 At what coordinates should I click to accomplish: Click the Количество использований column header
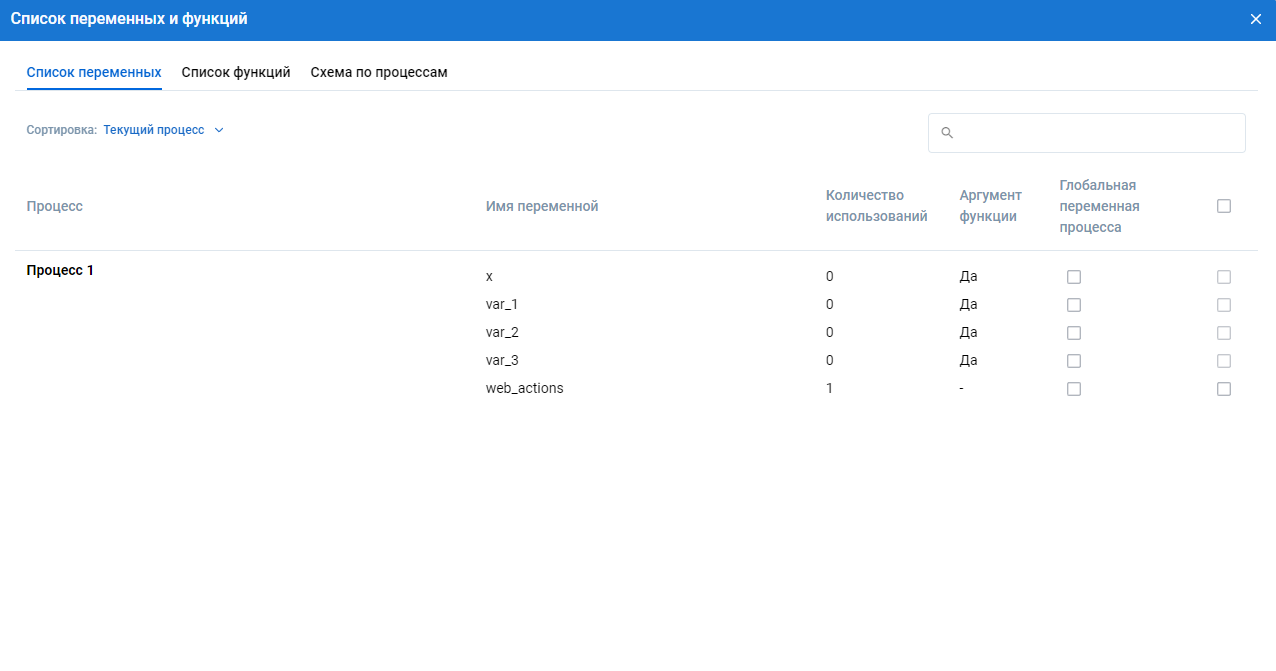pos(876,206)
